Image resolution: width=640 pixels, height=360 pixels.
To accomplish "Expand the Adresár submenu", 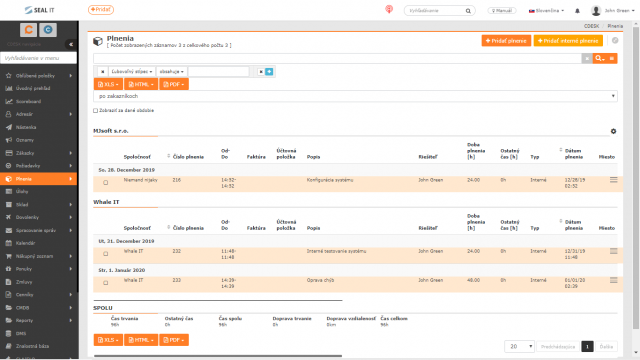I will (71, 114).
